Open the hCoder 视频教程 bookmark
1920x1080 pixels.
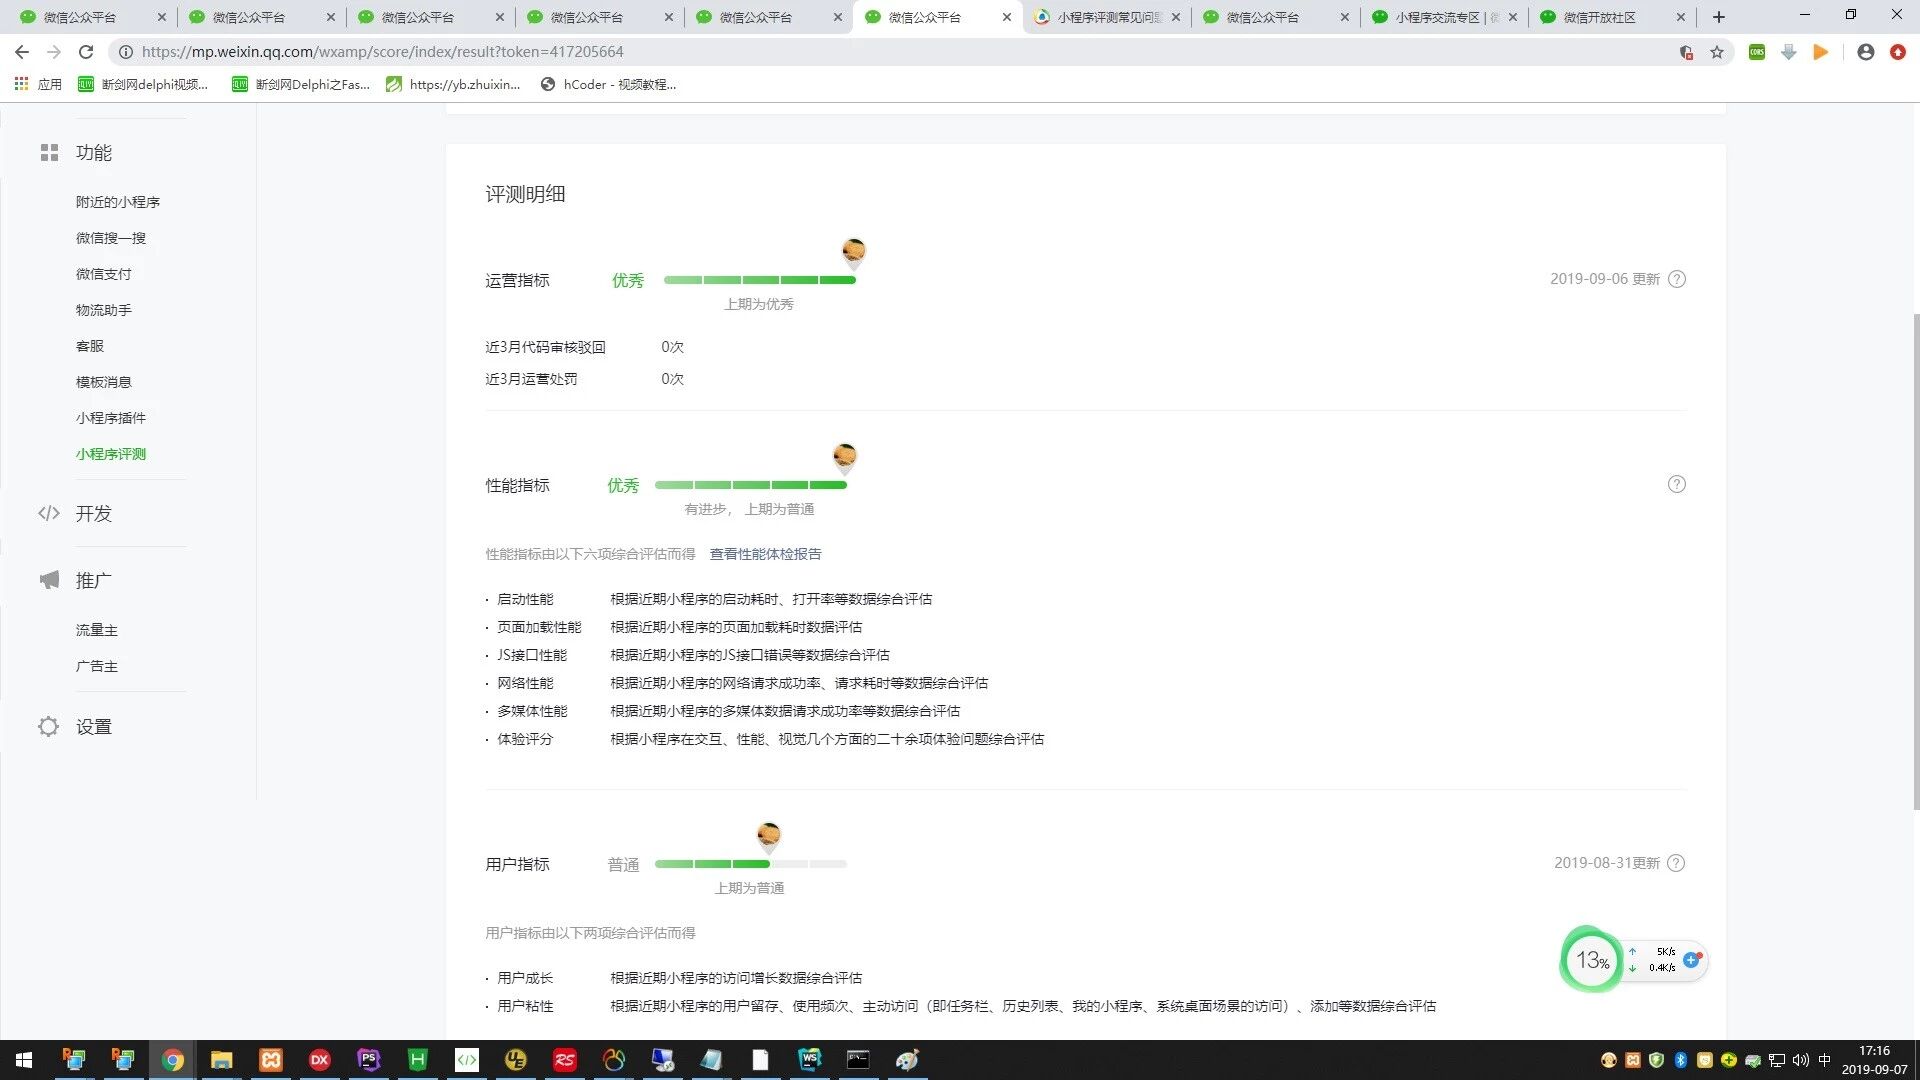point(608,85)
